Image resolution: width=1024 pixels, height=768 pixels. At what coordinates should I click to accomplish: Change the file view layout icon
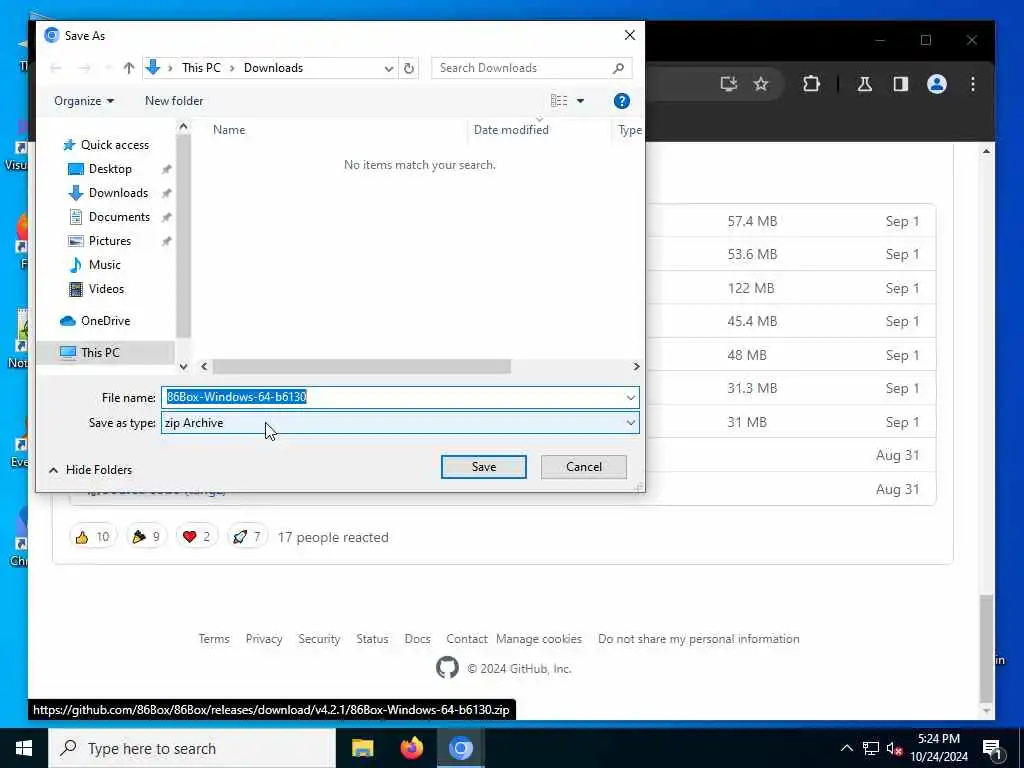(x=559, y=101)
